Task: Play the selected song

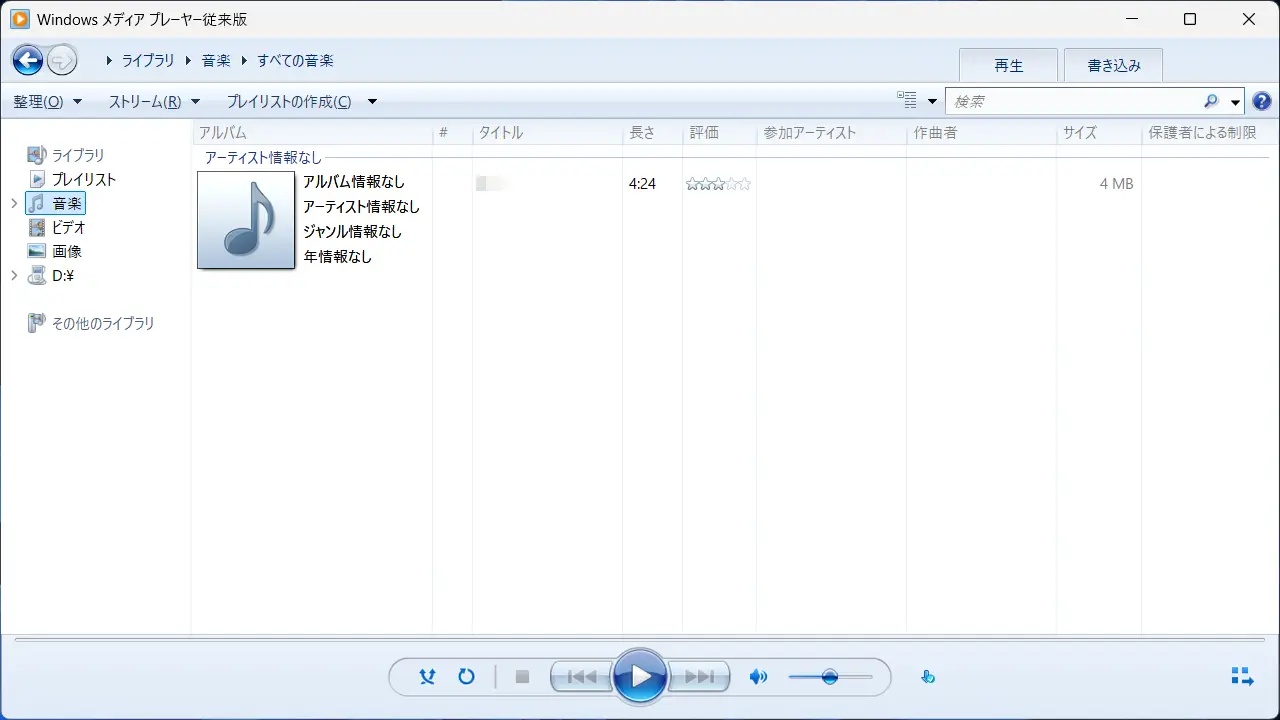Action: tap(640, 676)
